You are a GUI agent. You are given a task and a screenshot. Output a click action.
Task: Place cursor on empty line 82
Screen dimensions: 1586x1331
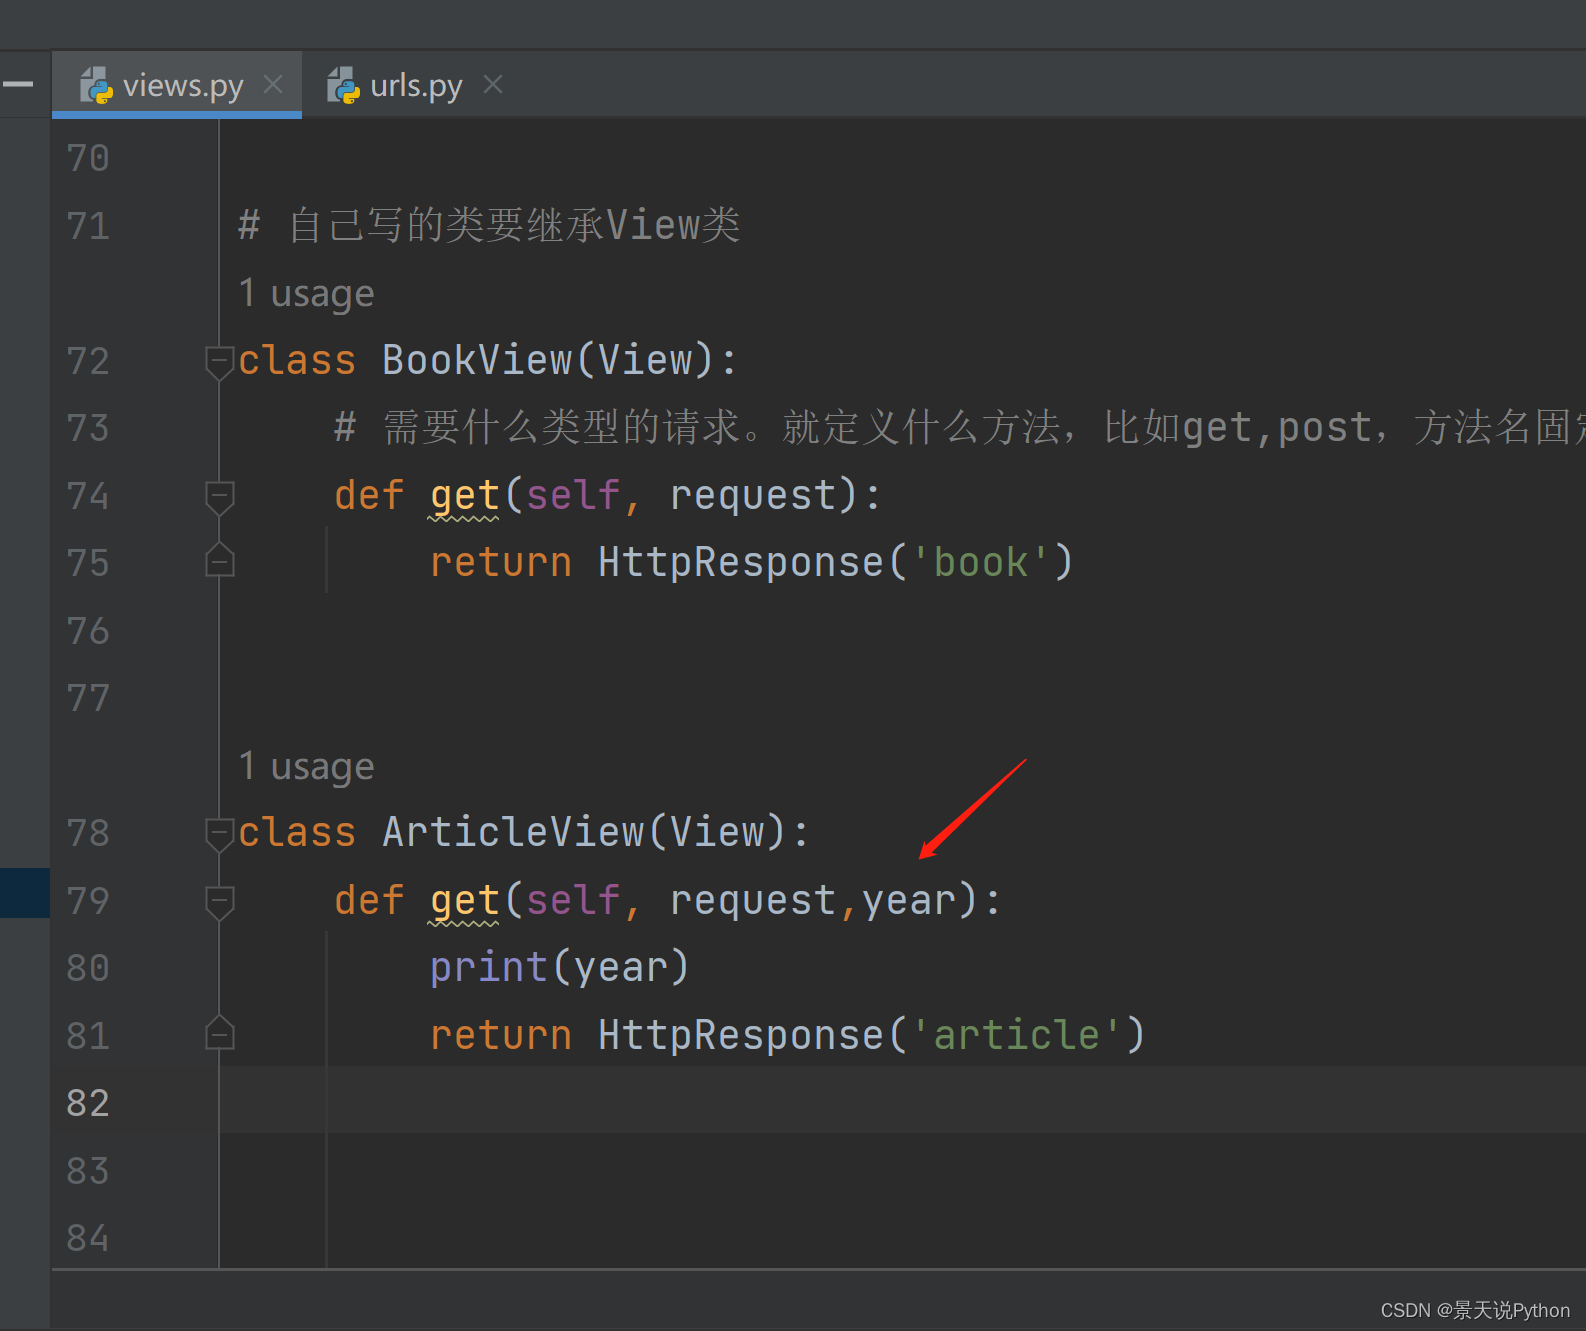902,1100
